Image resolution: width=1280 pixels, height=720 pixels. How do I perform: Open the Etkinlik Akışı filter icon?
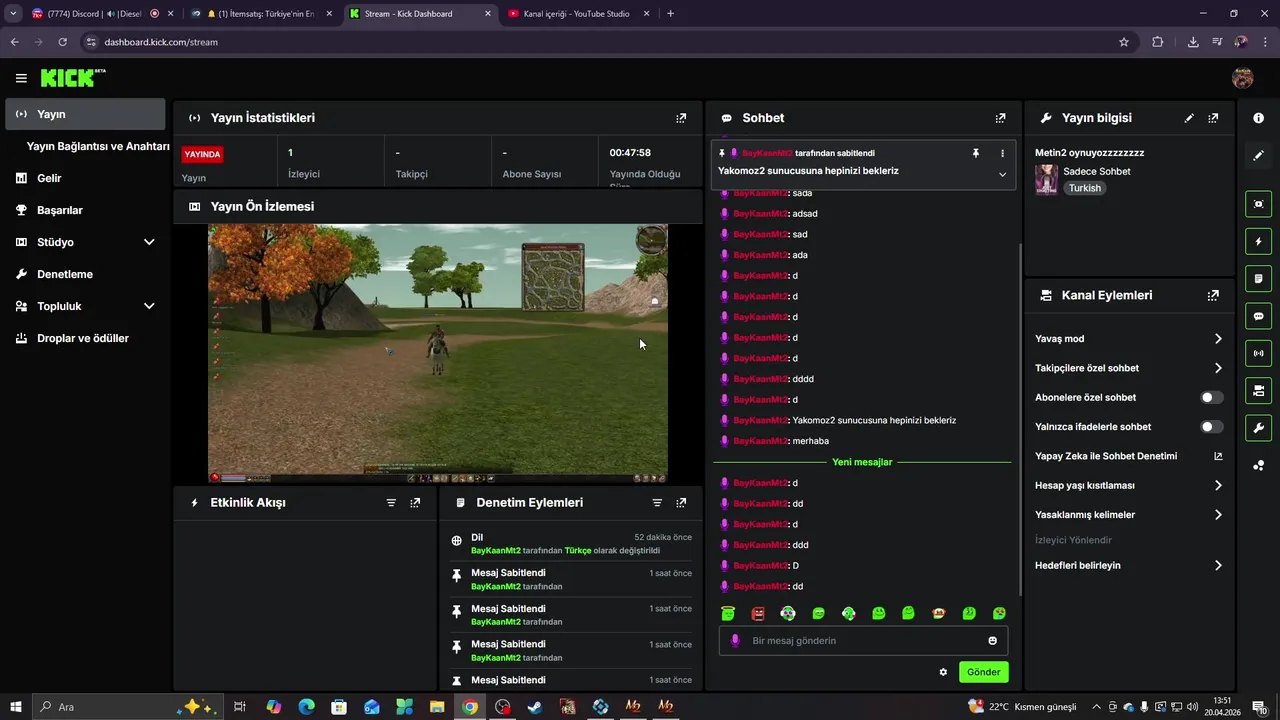(x=391, y=503)
